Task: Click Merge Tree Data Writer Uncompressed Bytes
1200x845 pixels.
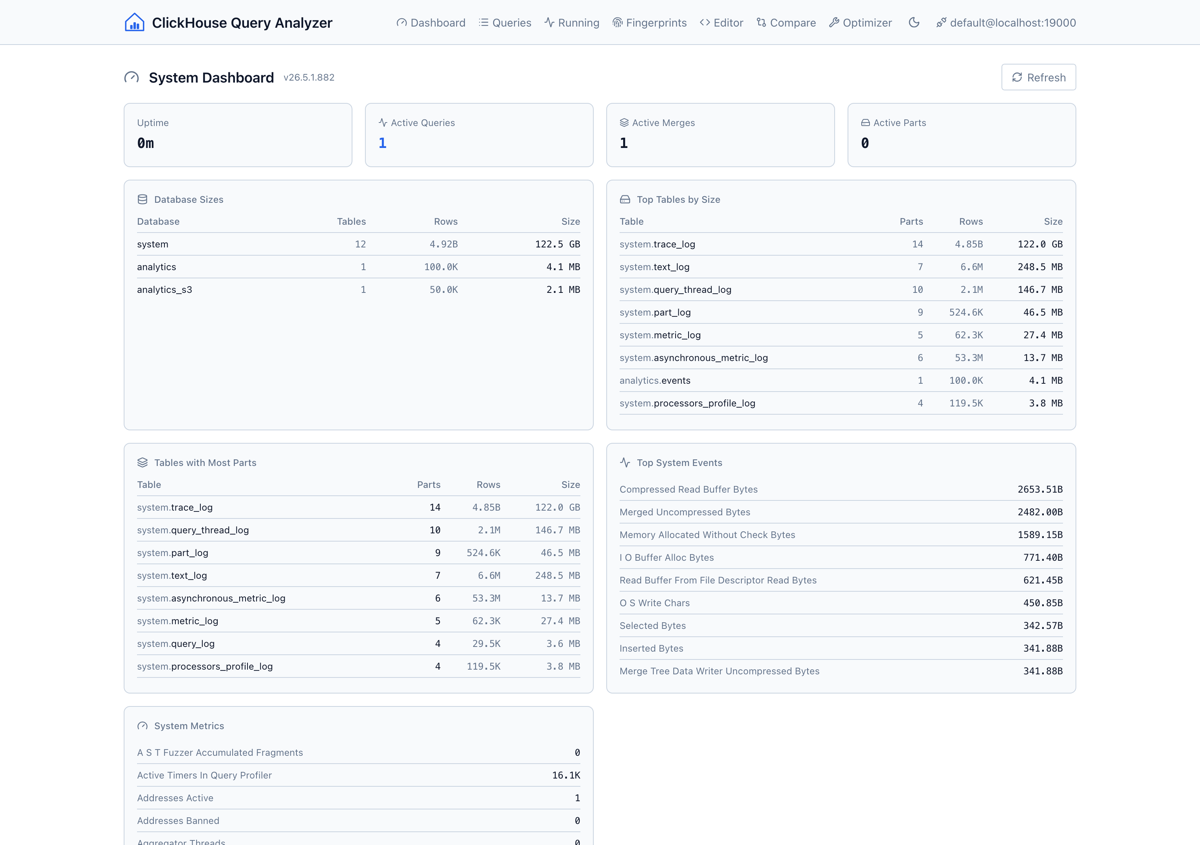Action: click(841, 671)
